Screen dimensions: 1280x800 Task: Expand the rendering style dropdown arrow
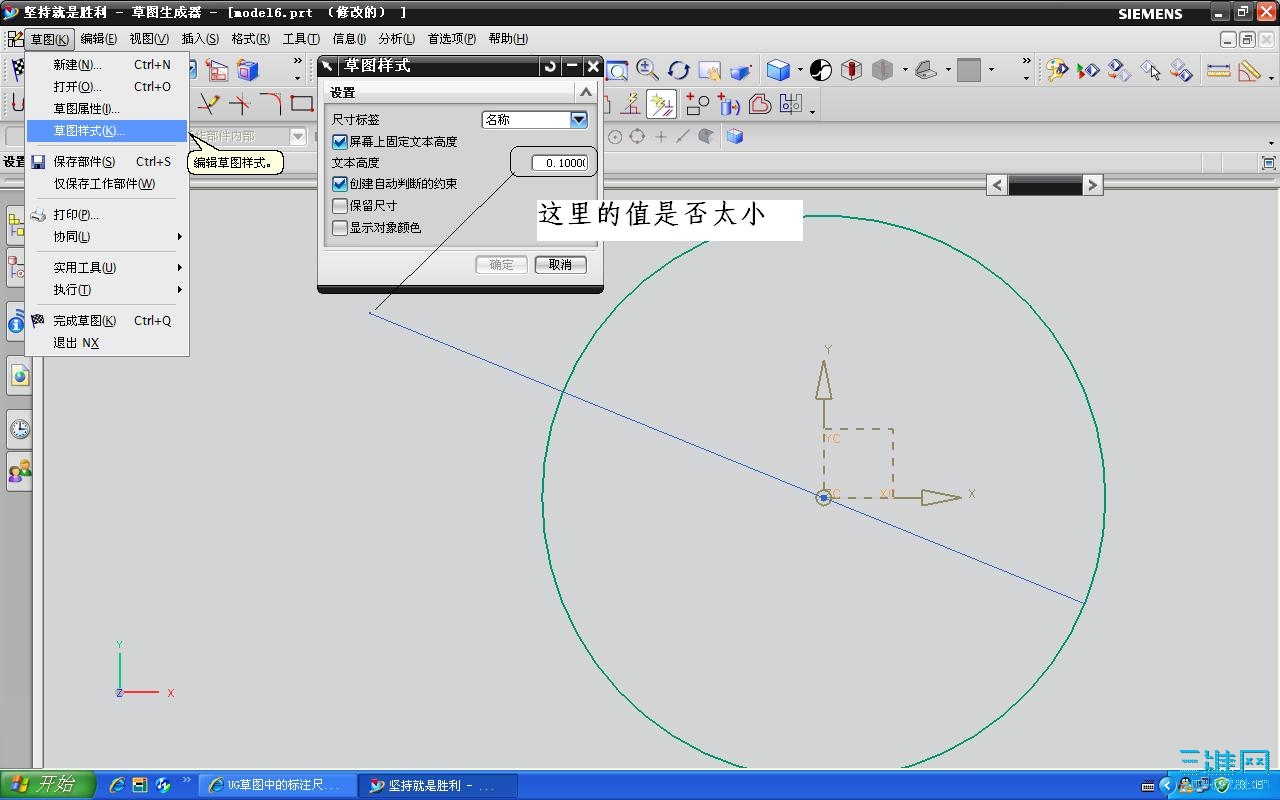[800, 70]
